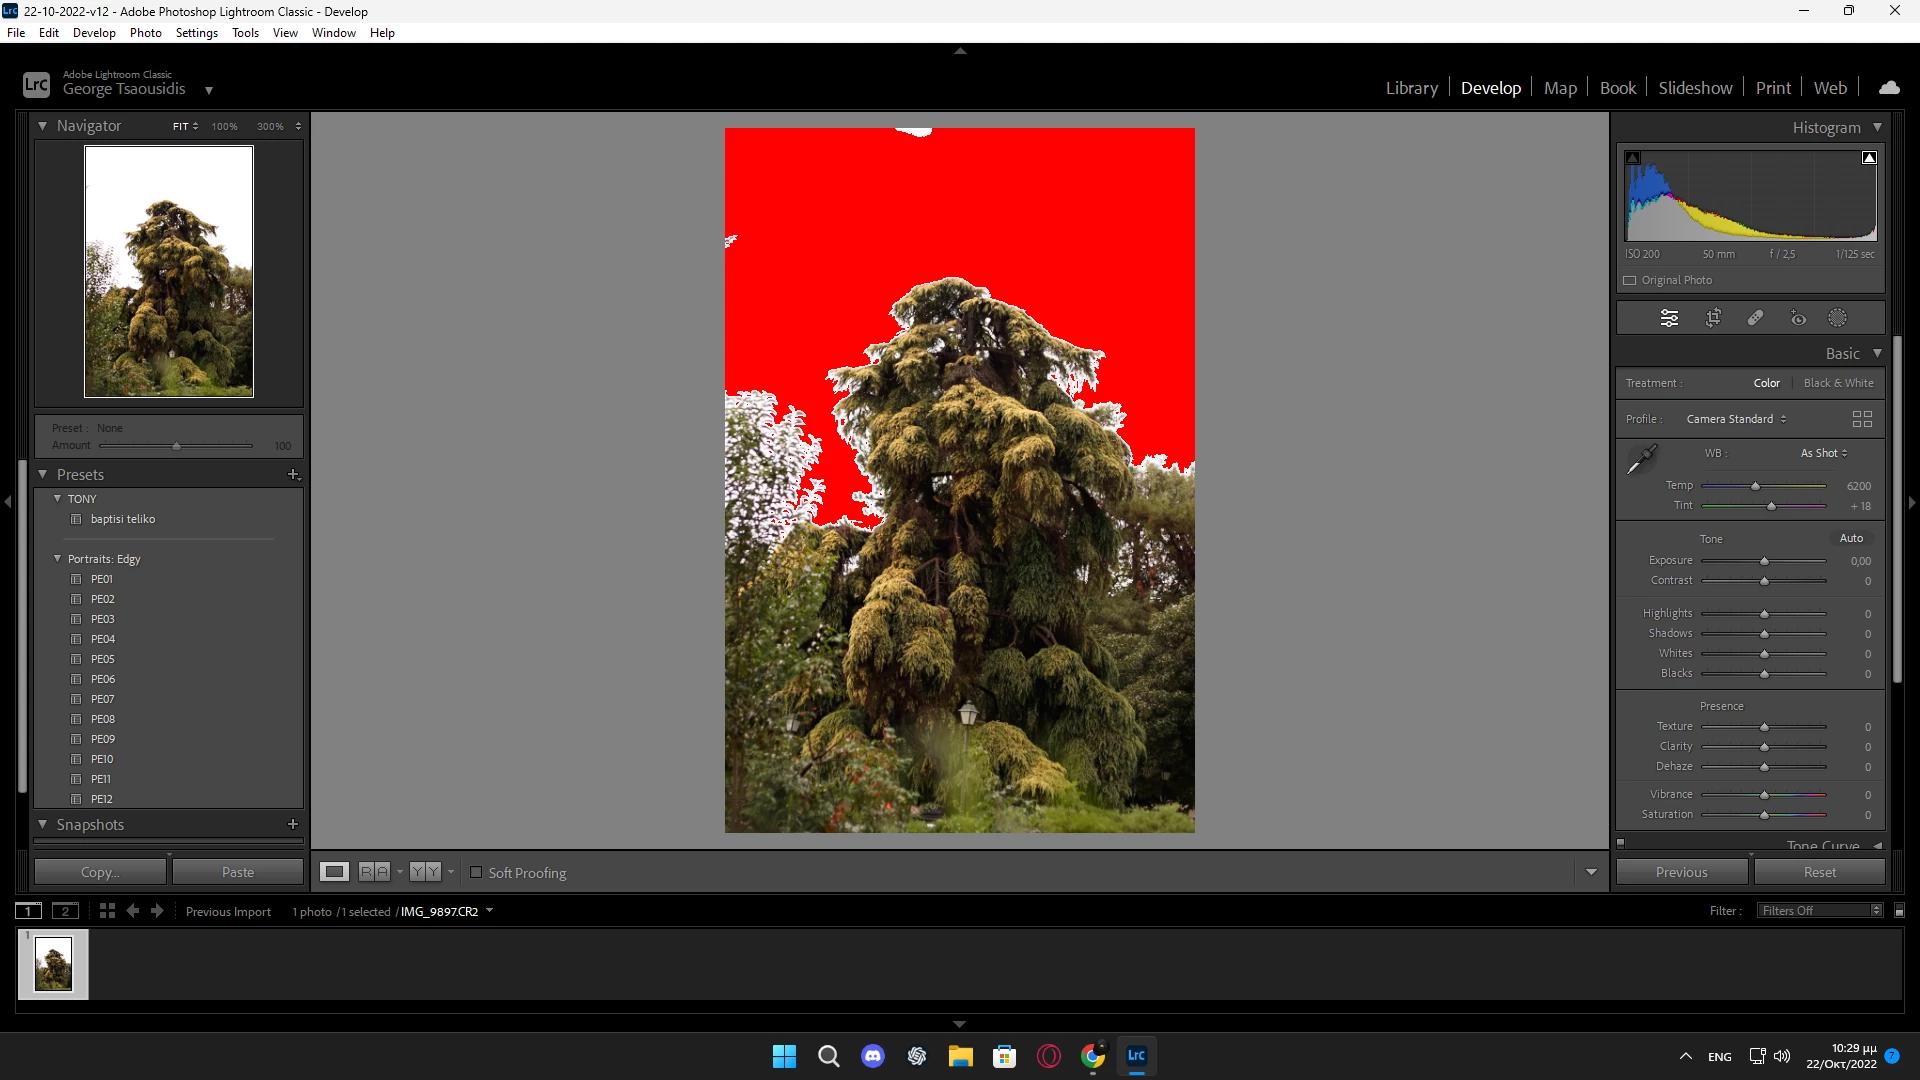Enable the Soft Proofing checkbox
This screenshot has width=1920, height=1080.
tap(476, 872)
